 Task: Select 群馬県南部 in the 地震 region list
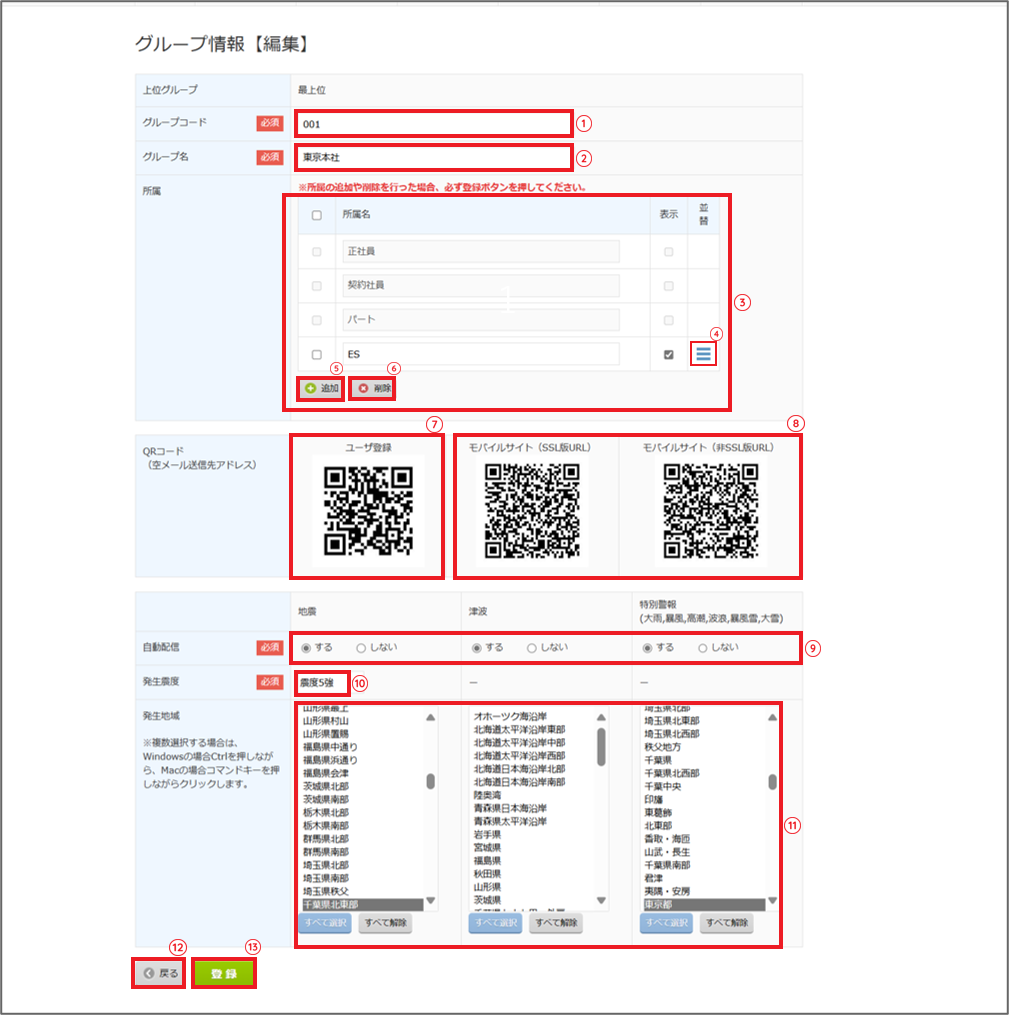coord(326,853)
